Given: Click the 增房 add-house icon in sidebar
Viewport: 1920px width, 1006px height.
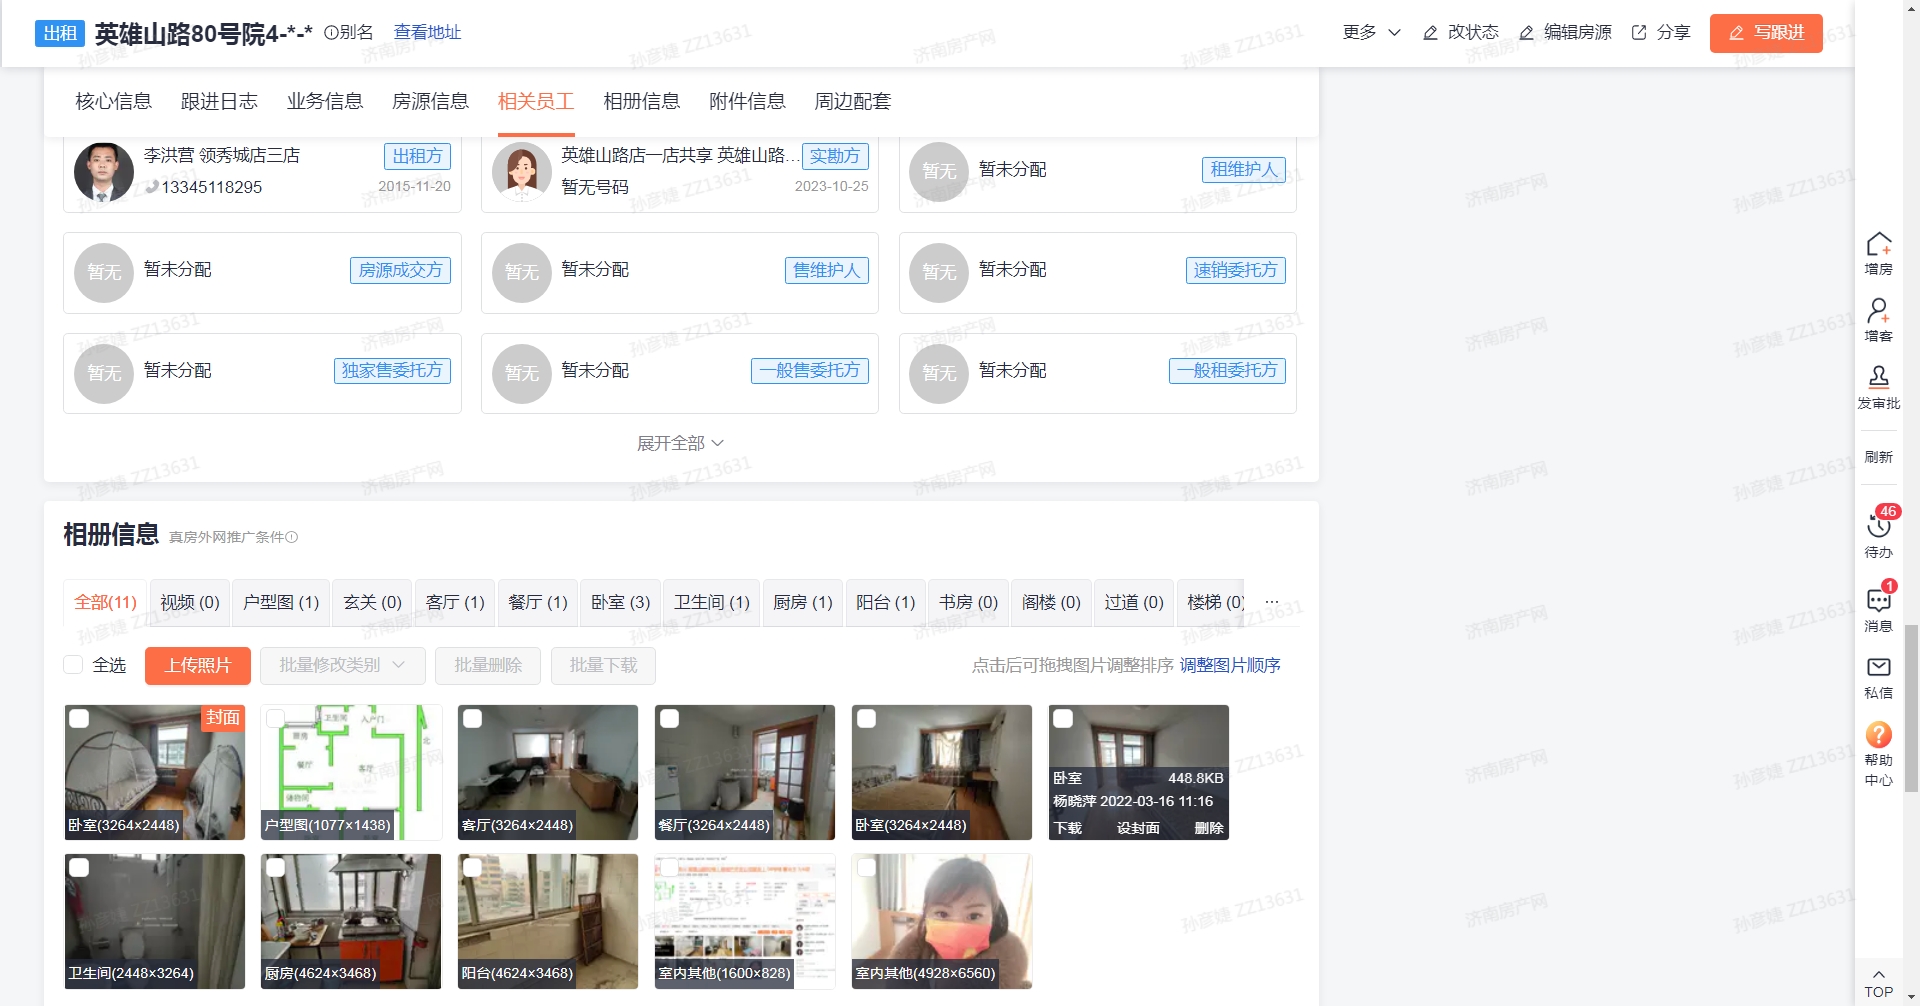Looking at the screenshot, I should 1878,246.
